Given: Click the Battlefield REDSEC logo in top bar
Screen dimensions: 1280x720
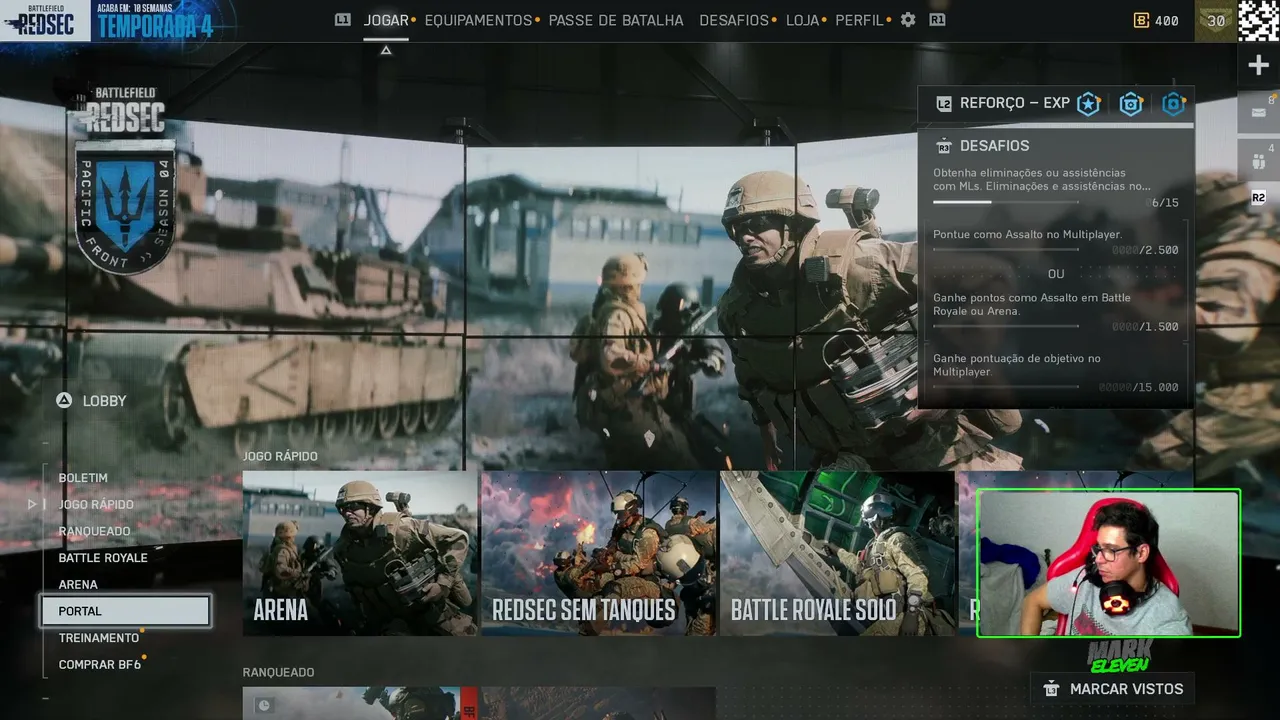Looking at the screenshot, I should (x=45, y=21).
